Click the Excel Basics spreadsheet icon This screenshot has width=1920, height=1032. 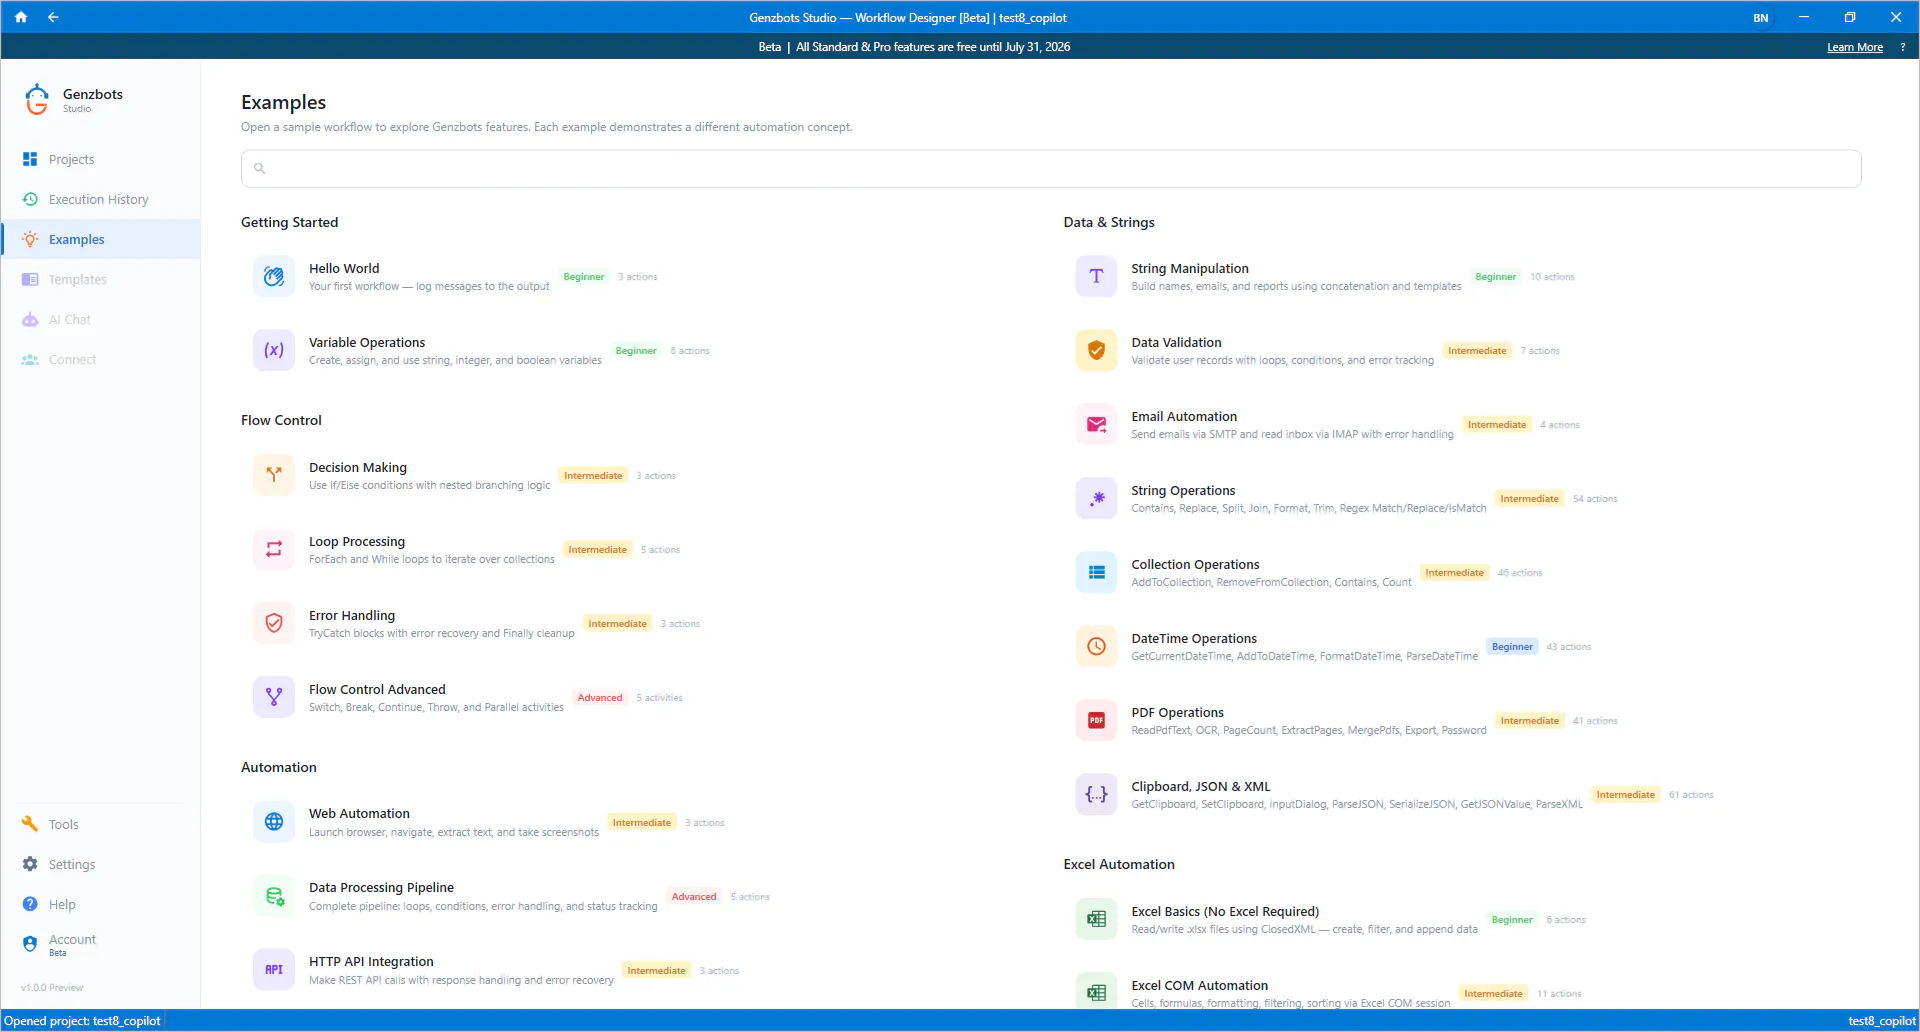1096,920
